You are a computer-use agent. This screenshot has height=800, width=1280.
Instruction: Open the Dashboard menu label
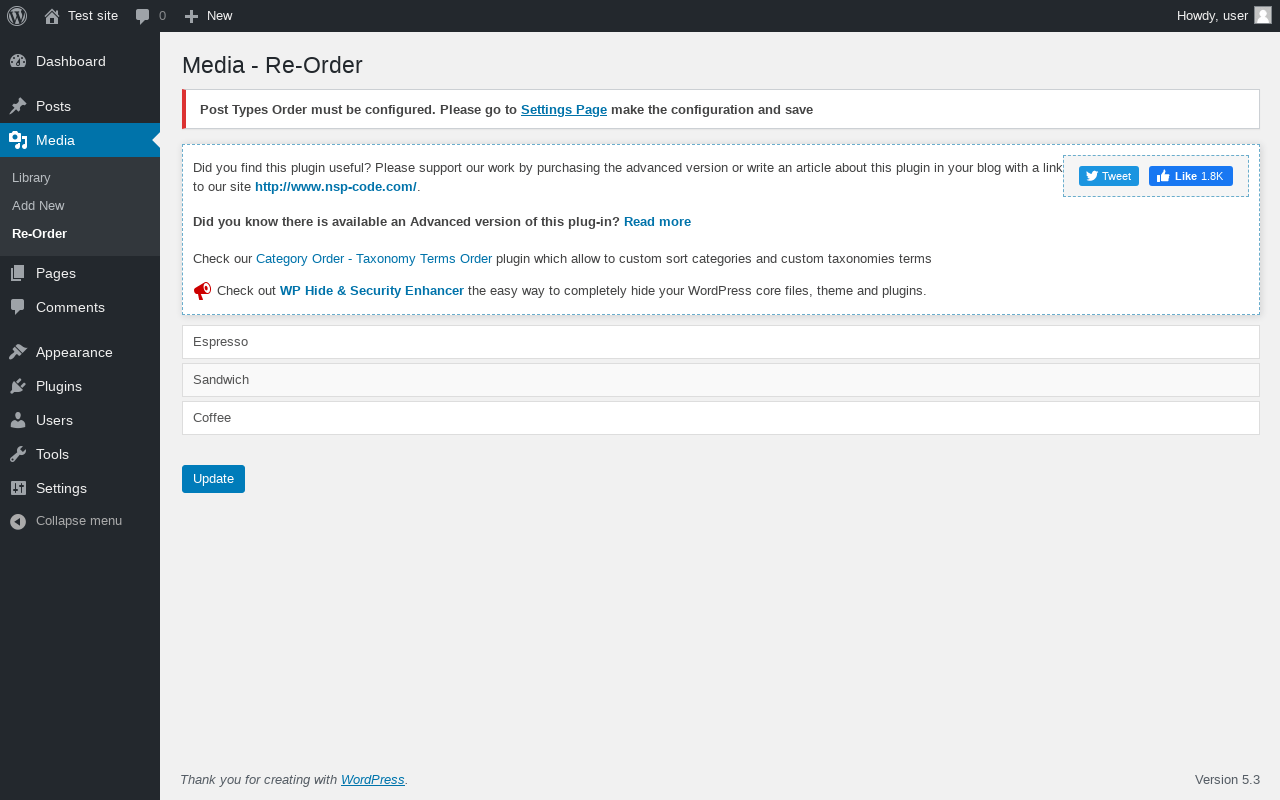point(71,61)
